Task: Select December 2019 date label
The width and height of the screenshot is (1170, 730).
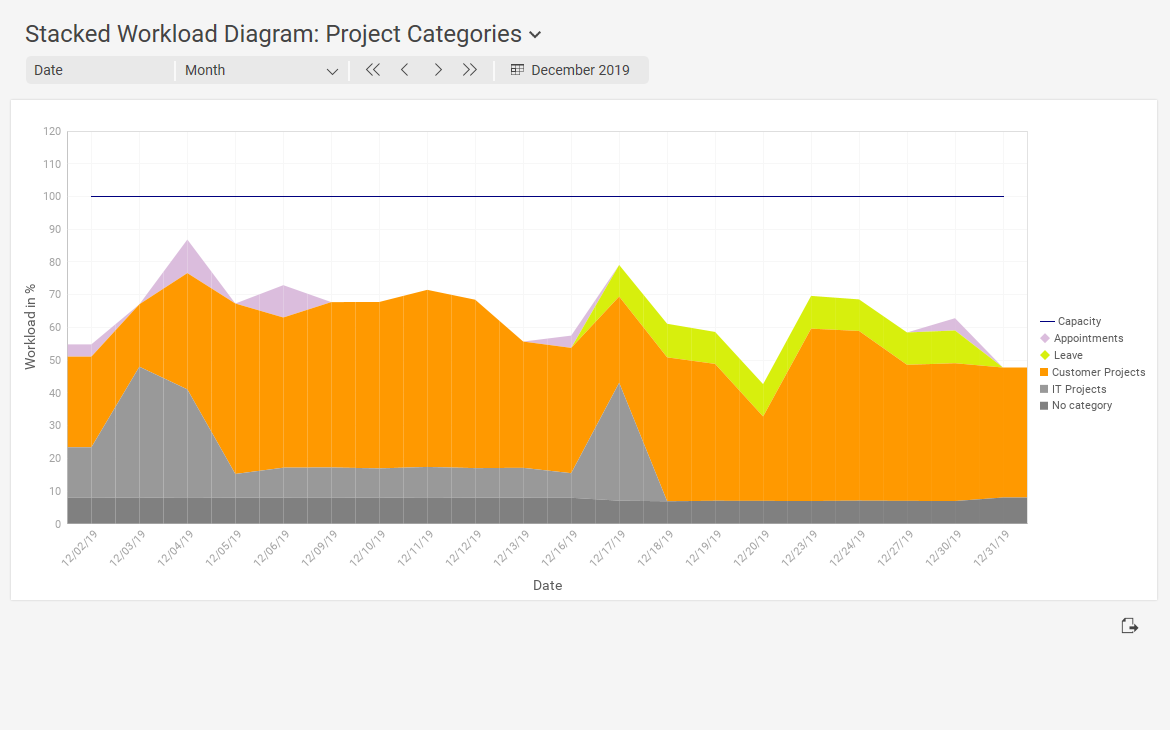Action: coord(581,70)
